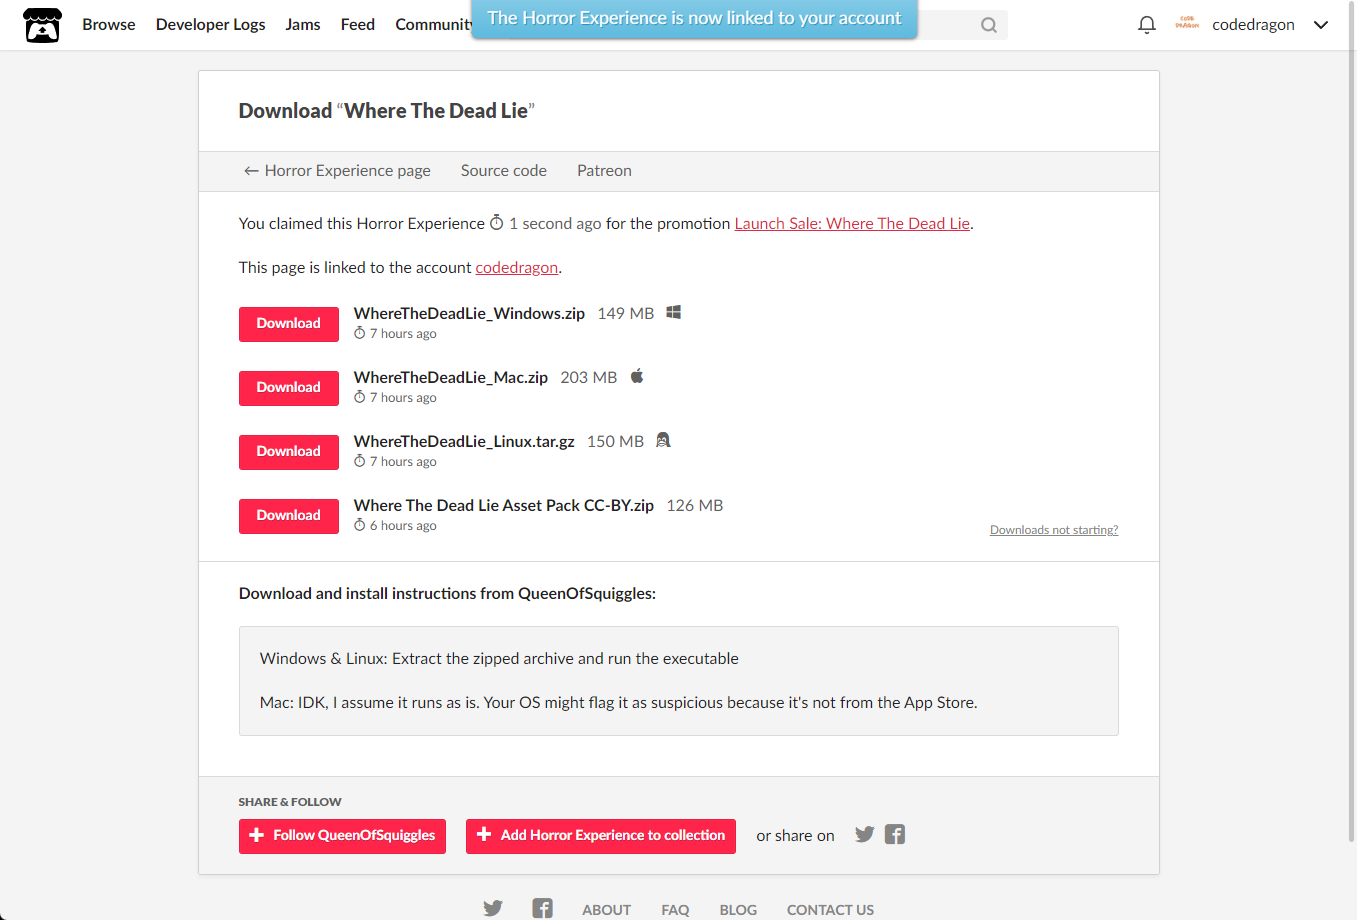Click clock icon under Linux.tar.gz file

(360, 462)
